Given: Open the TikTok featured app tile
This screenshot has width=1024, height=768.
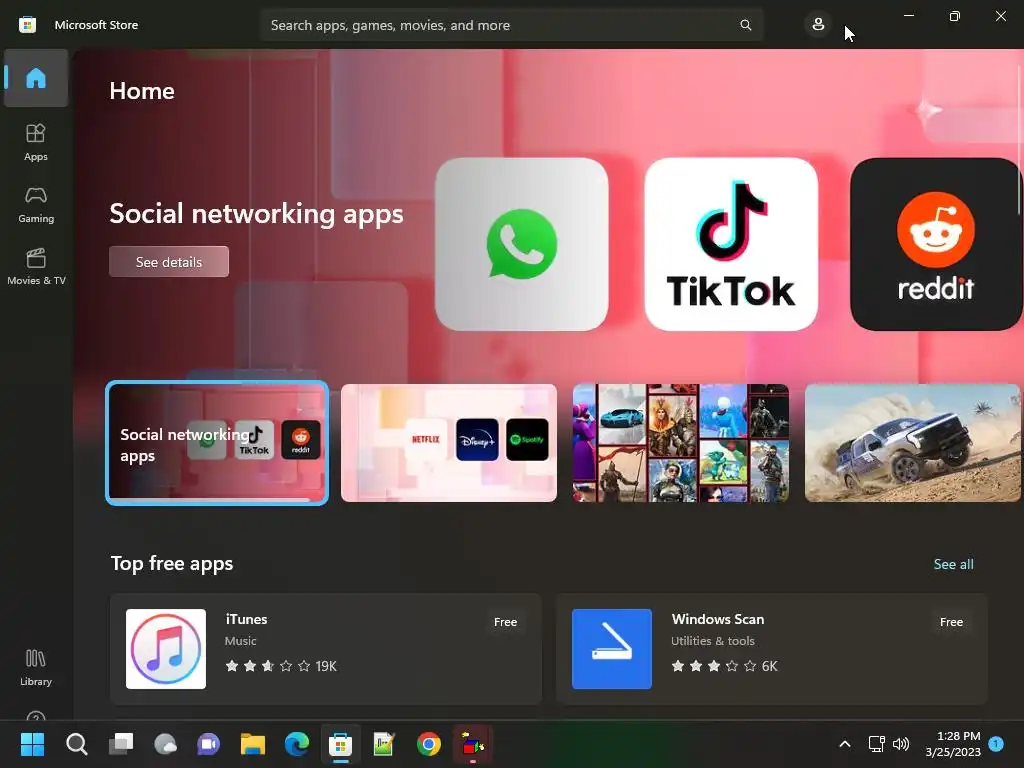Looking at the screenshot, I should [731, 244].
